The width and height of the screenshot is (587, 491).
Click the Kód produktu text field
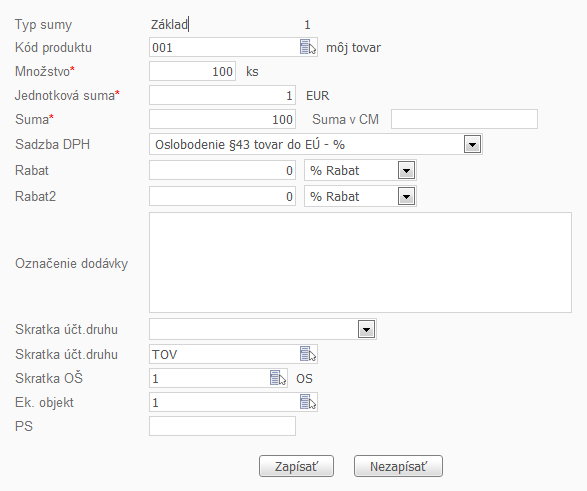(224, 47)
